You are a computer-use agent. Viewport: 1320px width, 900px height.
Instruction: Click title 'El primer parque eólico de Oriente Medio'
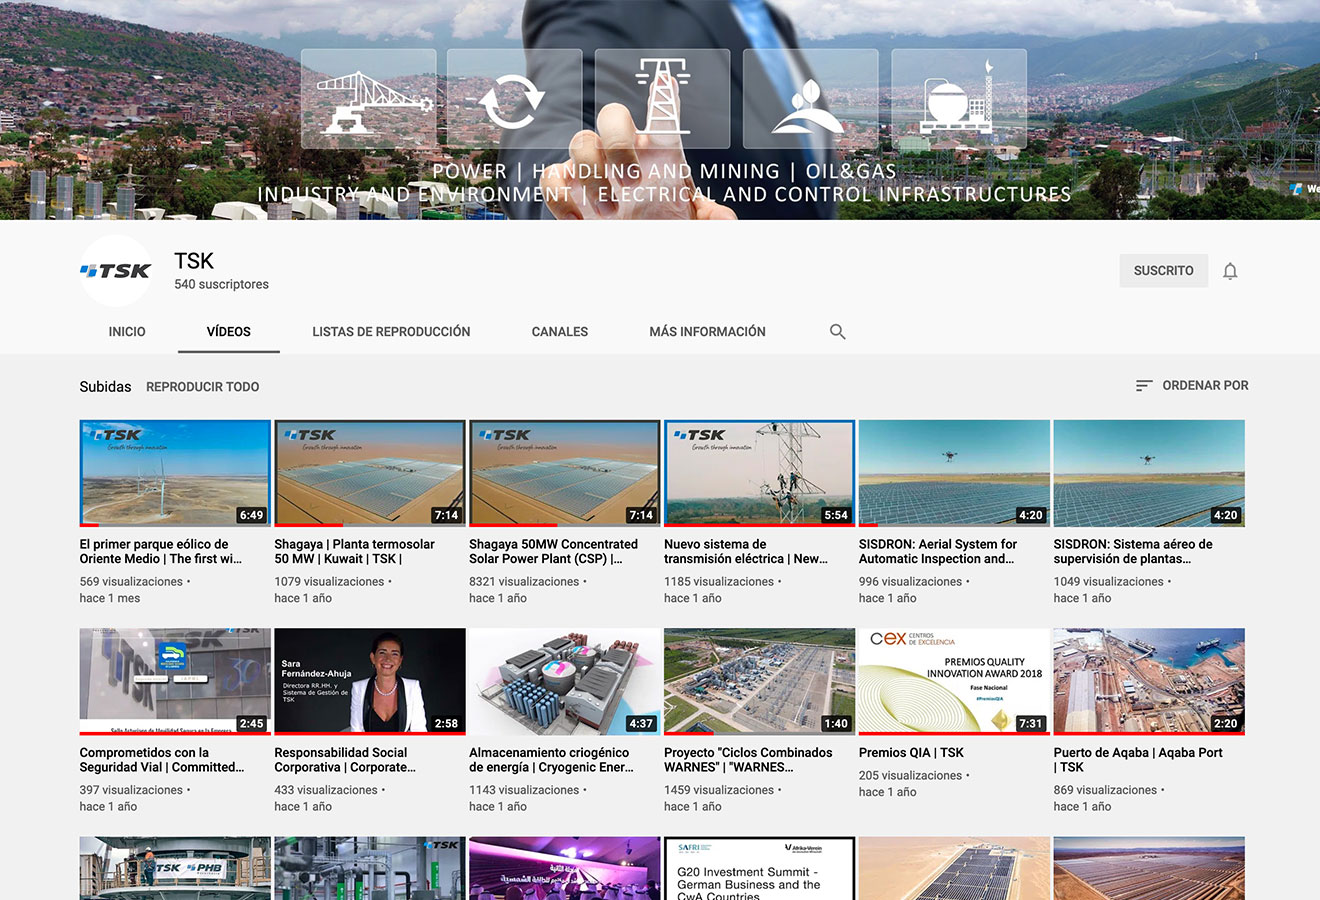click(x=161, y=552)
